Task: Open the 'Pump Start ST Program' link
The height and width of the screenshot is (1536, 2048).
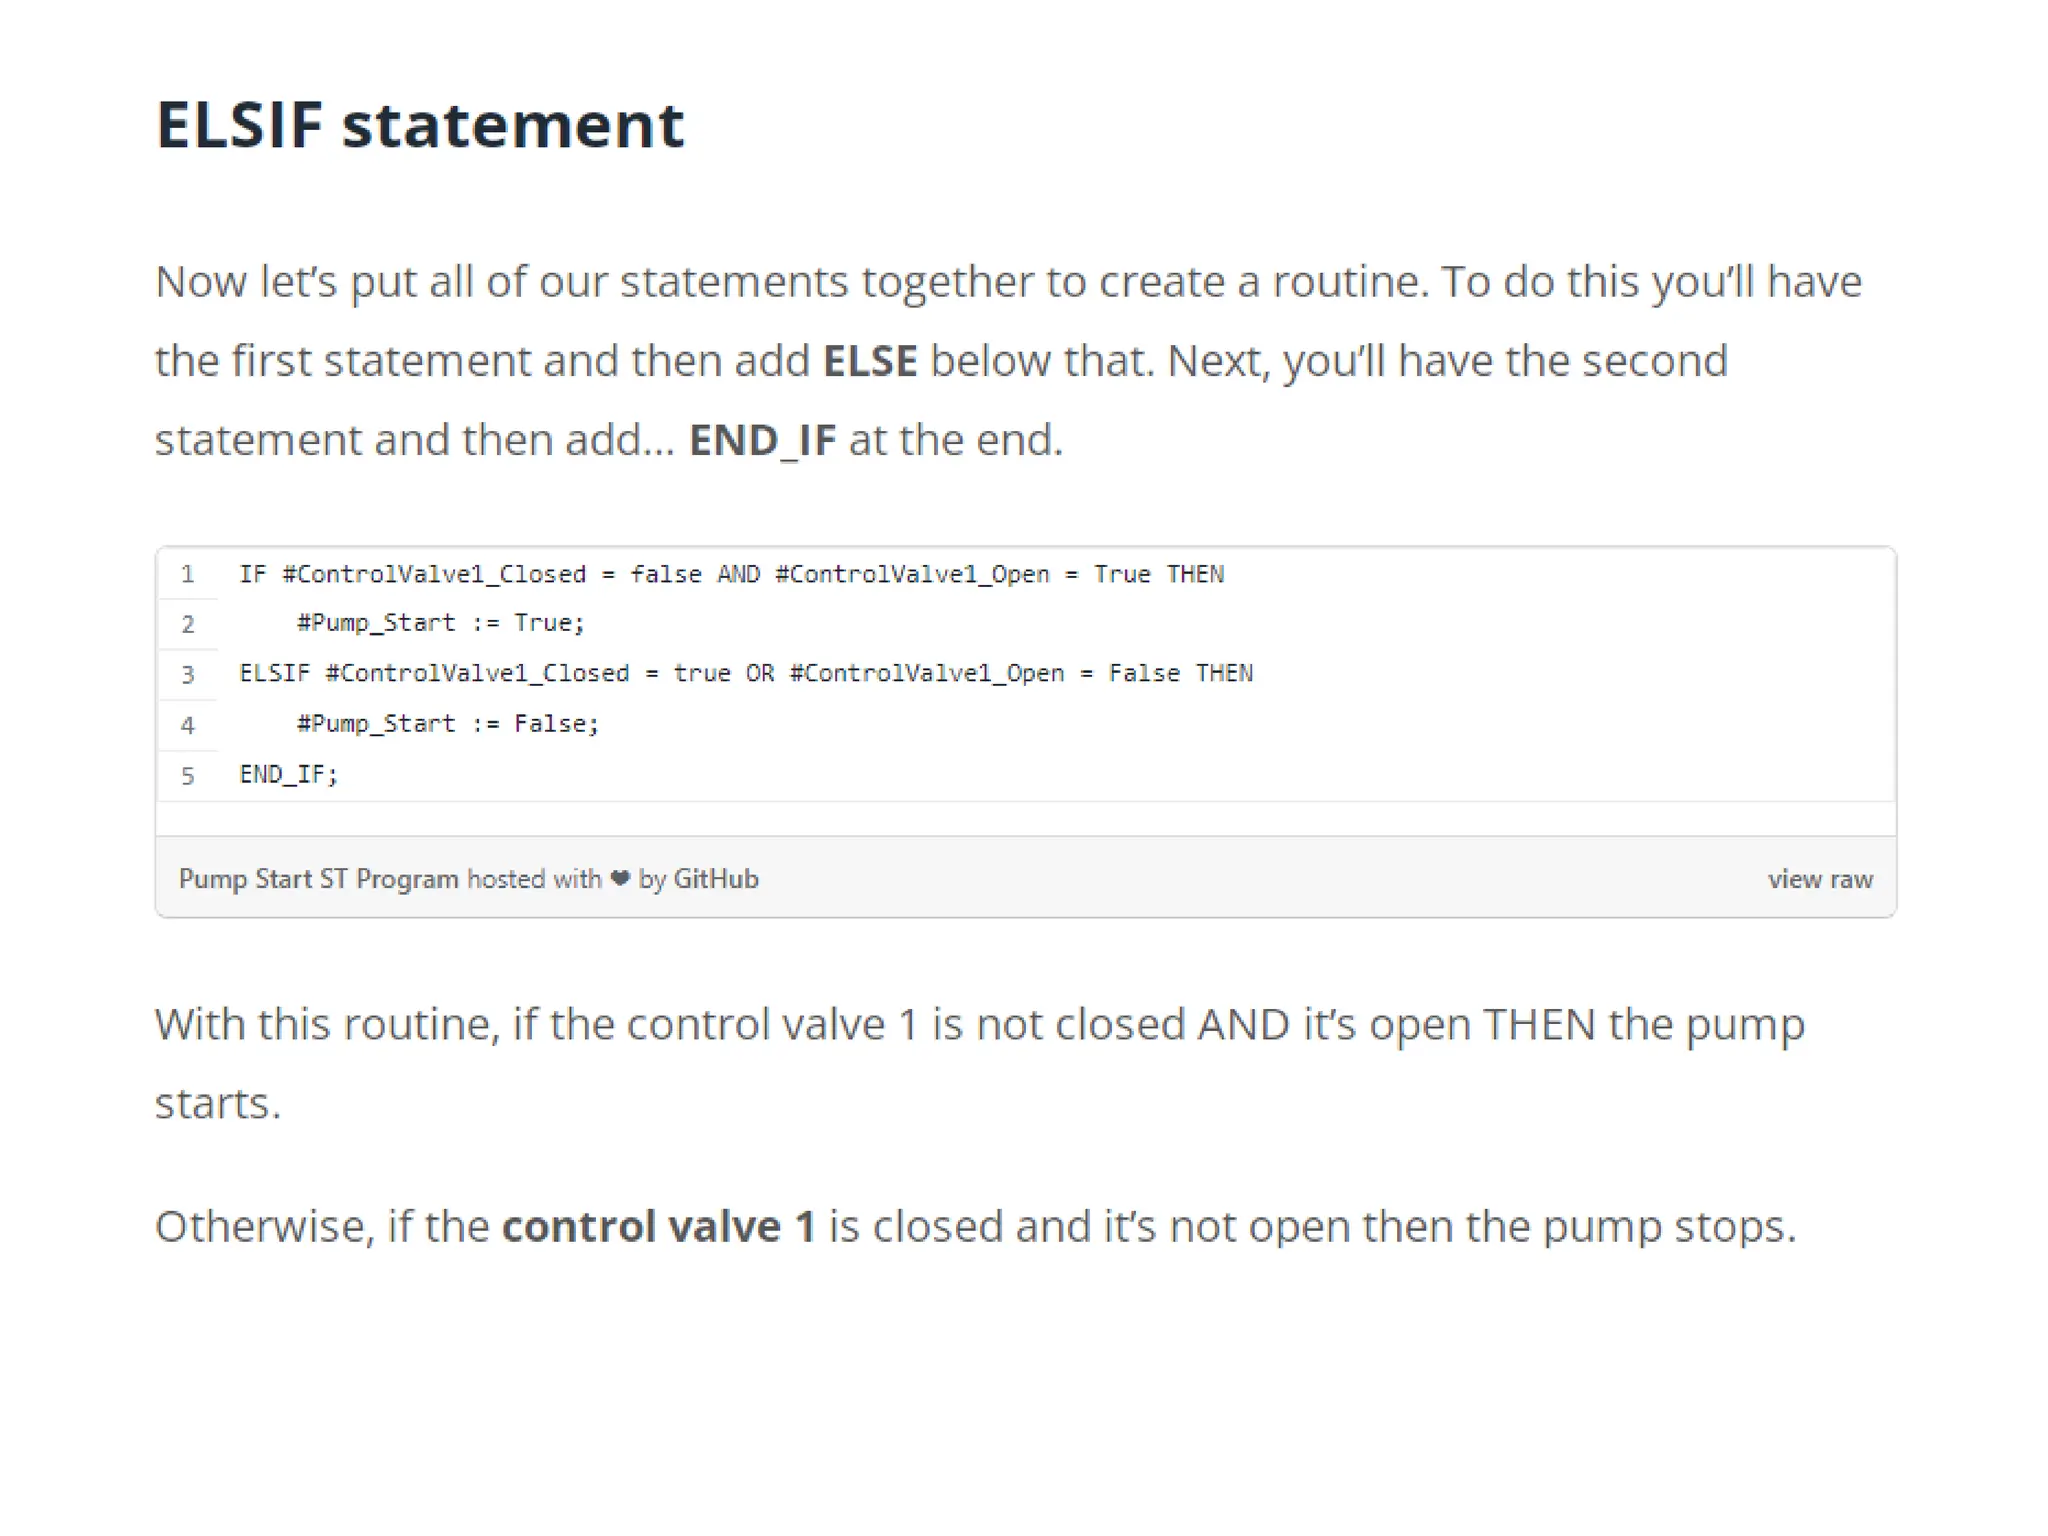Action: click(x=318, y=879)
